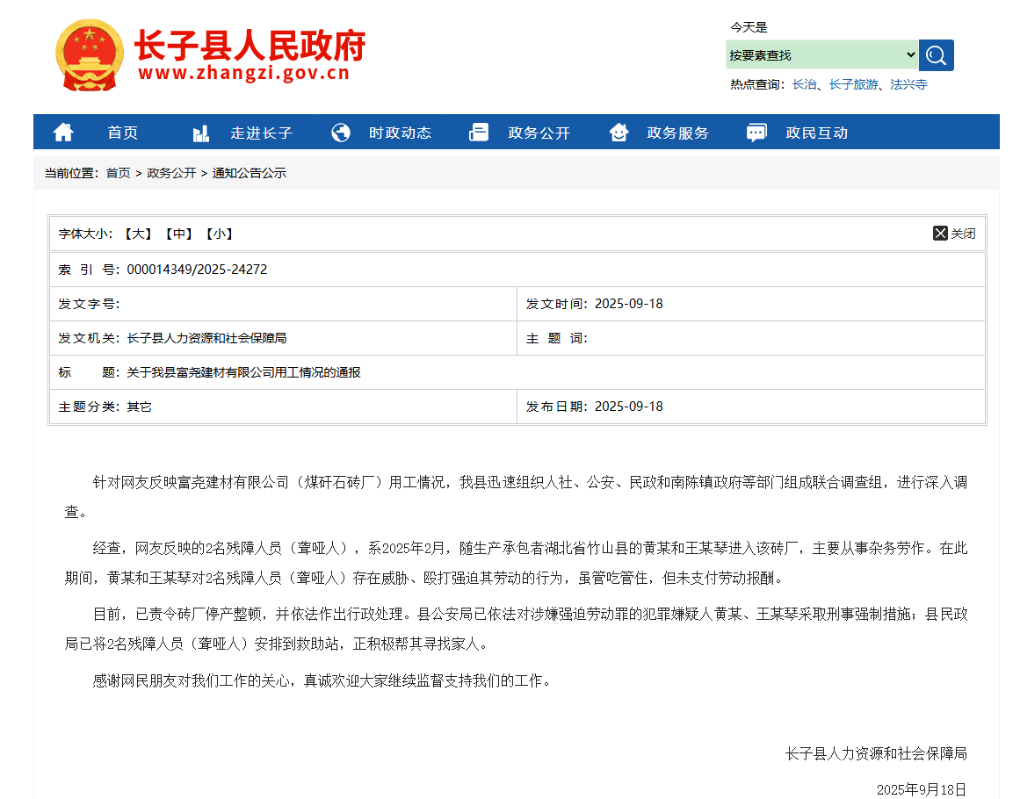Click the 长治 hot search link
The width and height of the screenshot is (1020, 799).
click(803, 85)
